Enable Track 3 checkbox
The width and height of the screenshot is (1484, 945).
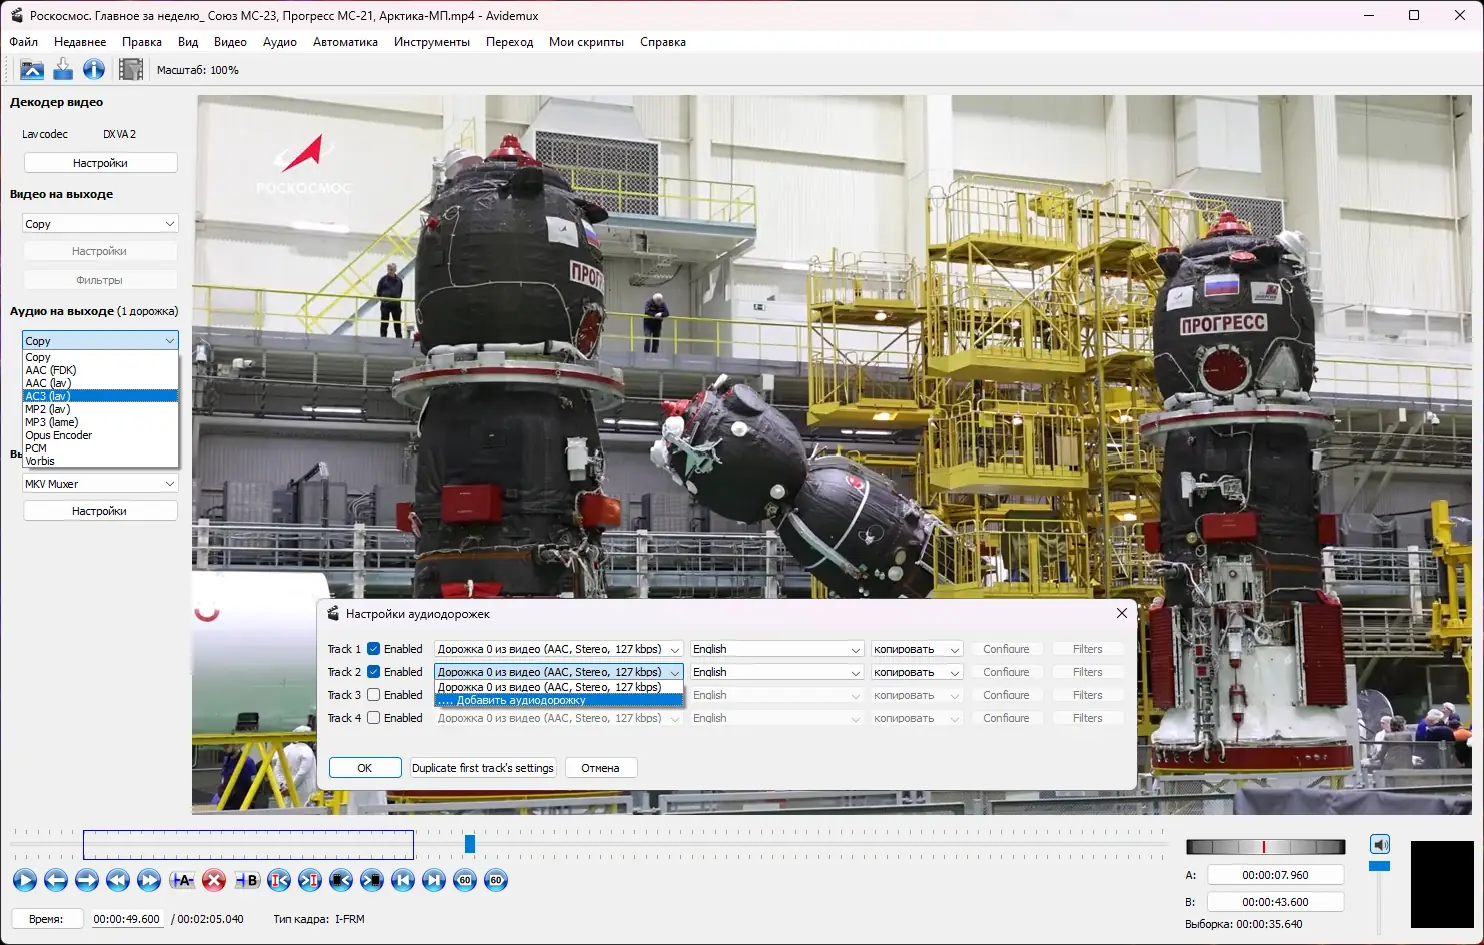coord(374,695)
